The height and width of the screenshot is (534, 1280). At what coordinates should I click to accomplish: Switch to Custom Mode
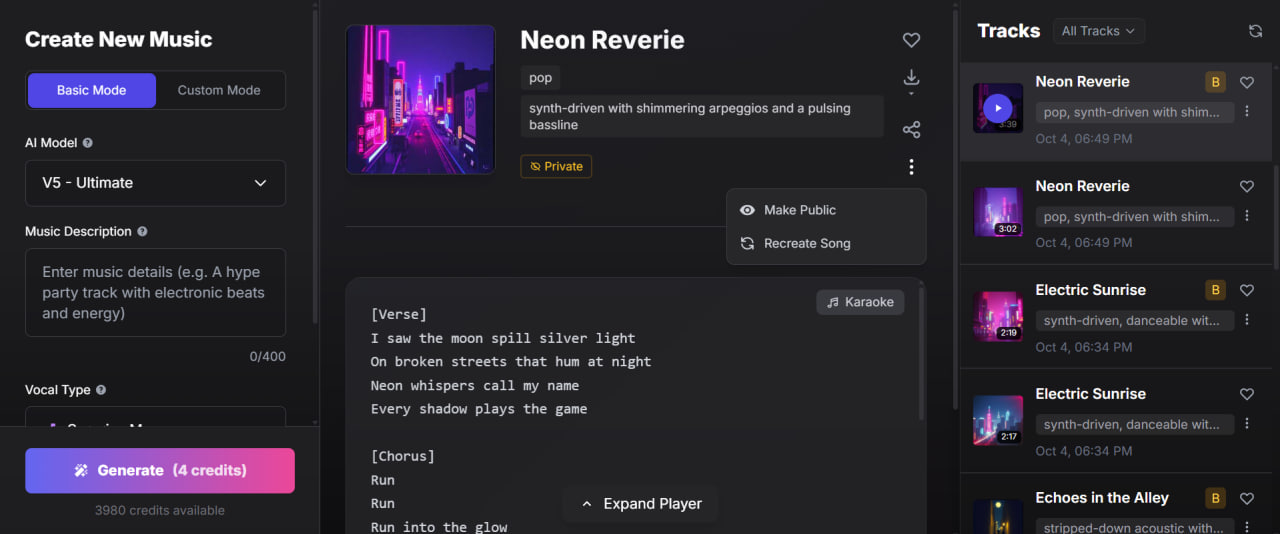coord(219,90)
